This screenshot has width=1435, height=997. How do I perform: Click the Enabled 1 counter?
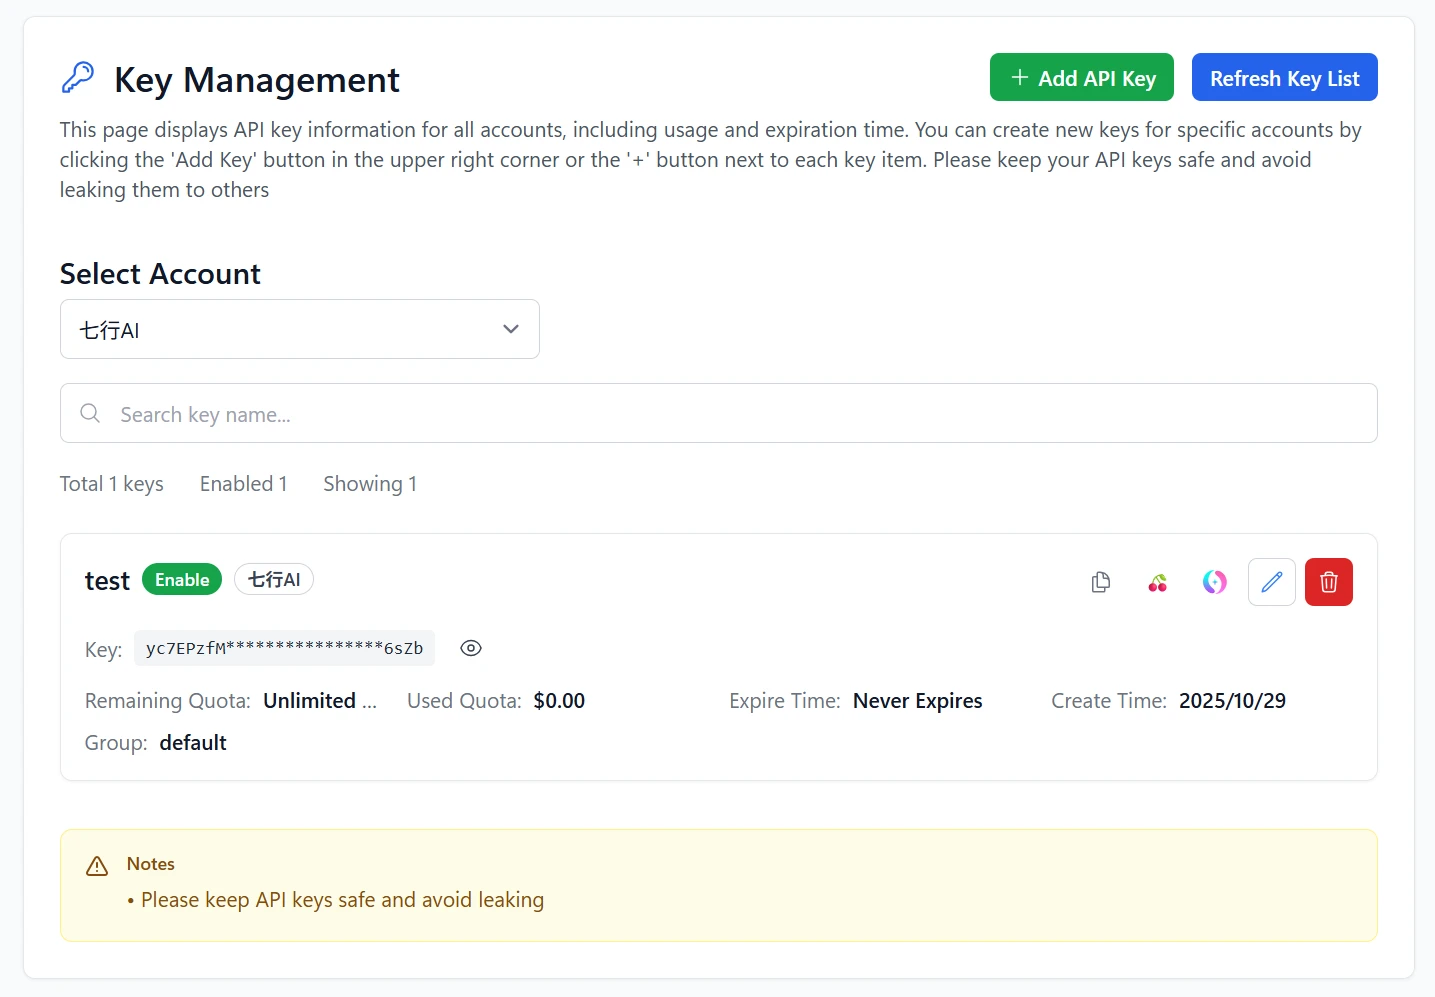pyautogui.click(x=244, y=484)
